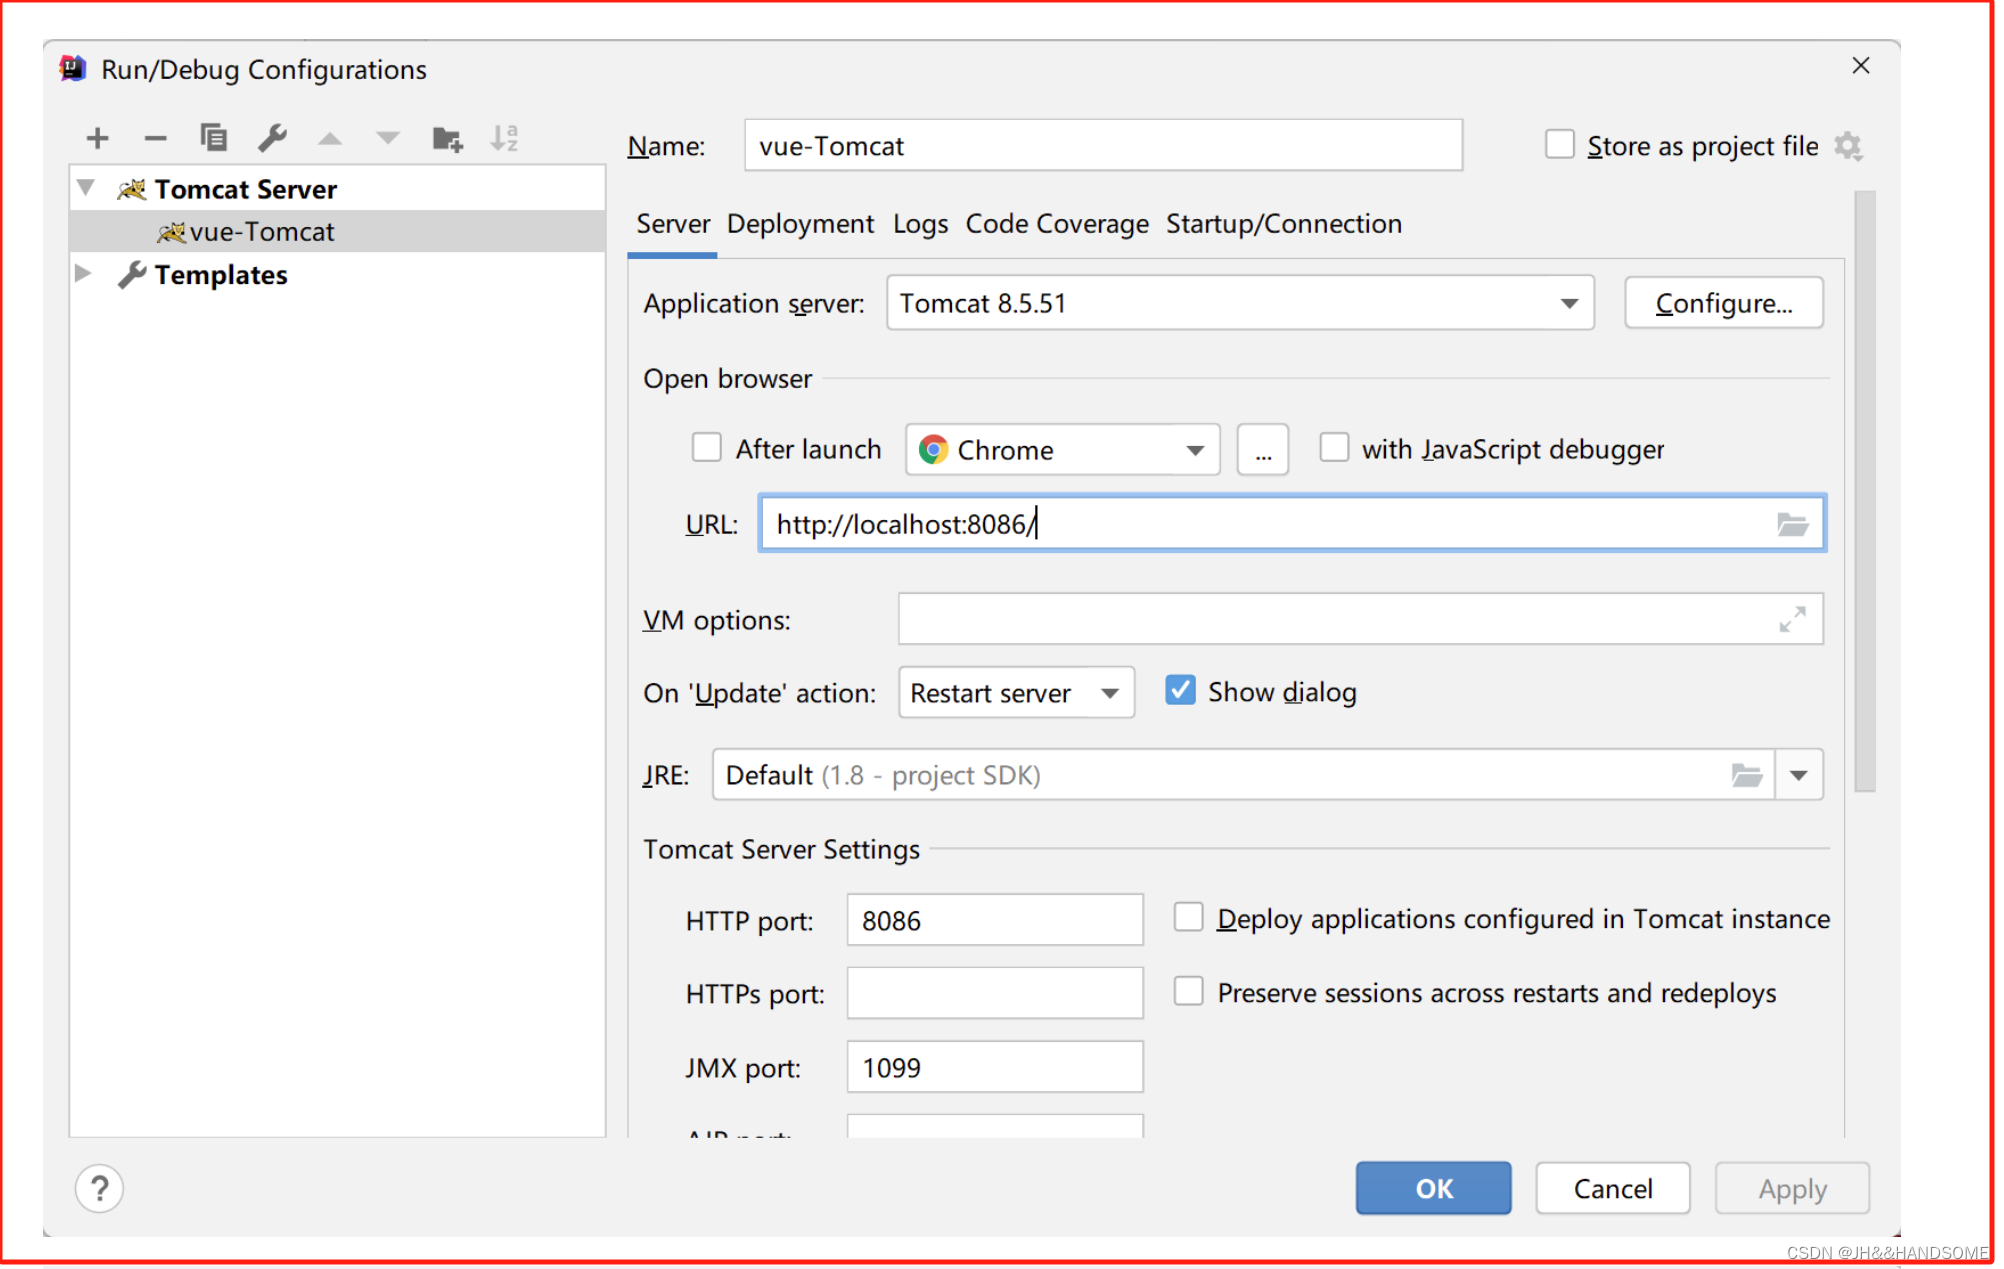Viewport: 2004px width, 1269px height.
Task: Expand the VM options field with the arrows icon
Action: click(x=1792, y=619)
